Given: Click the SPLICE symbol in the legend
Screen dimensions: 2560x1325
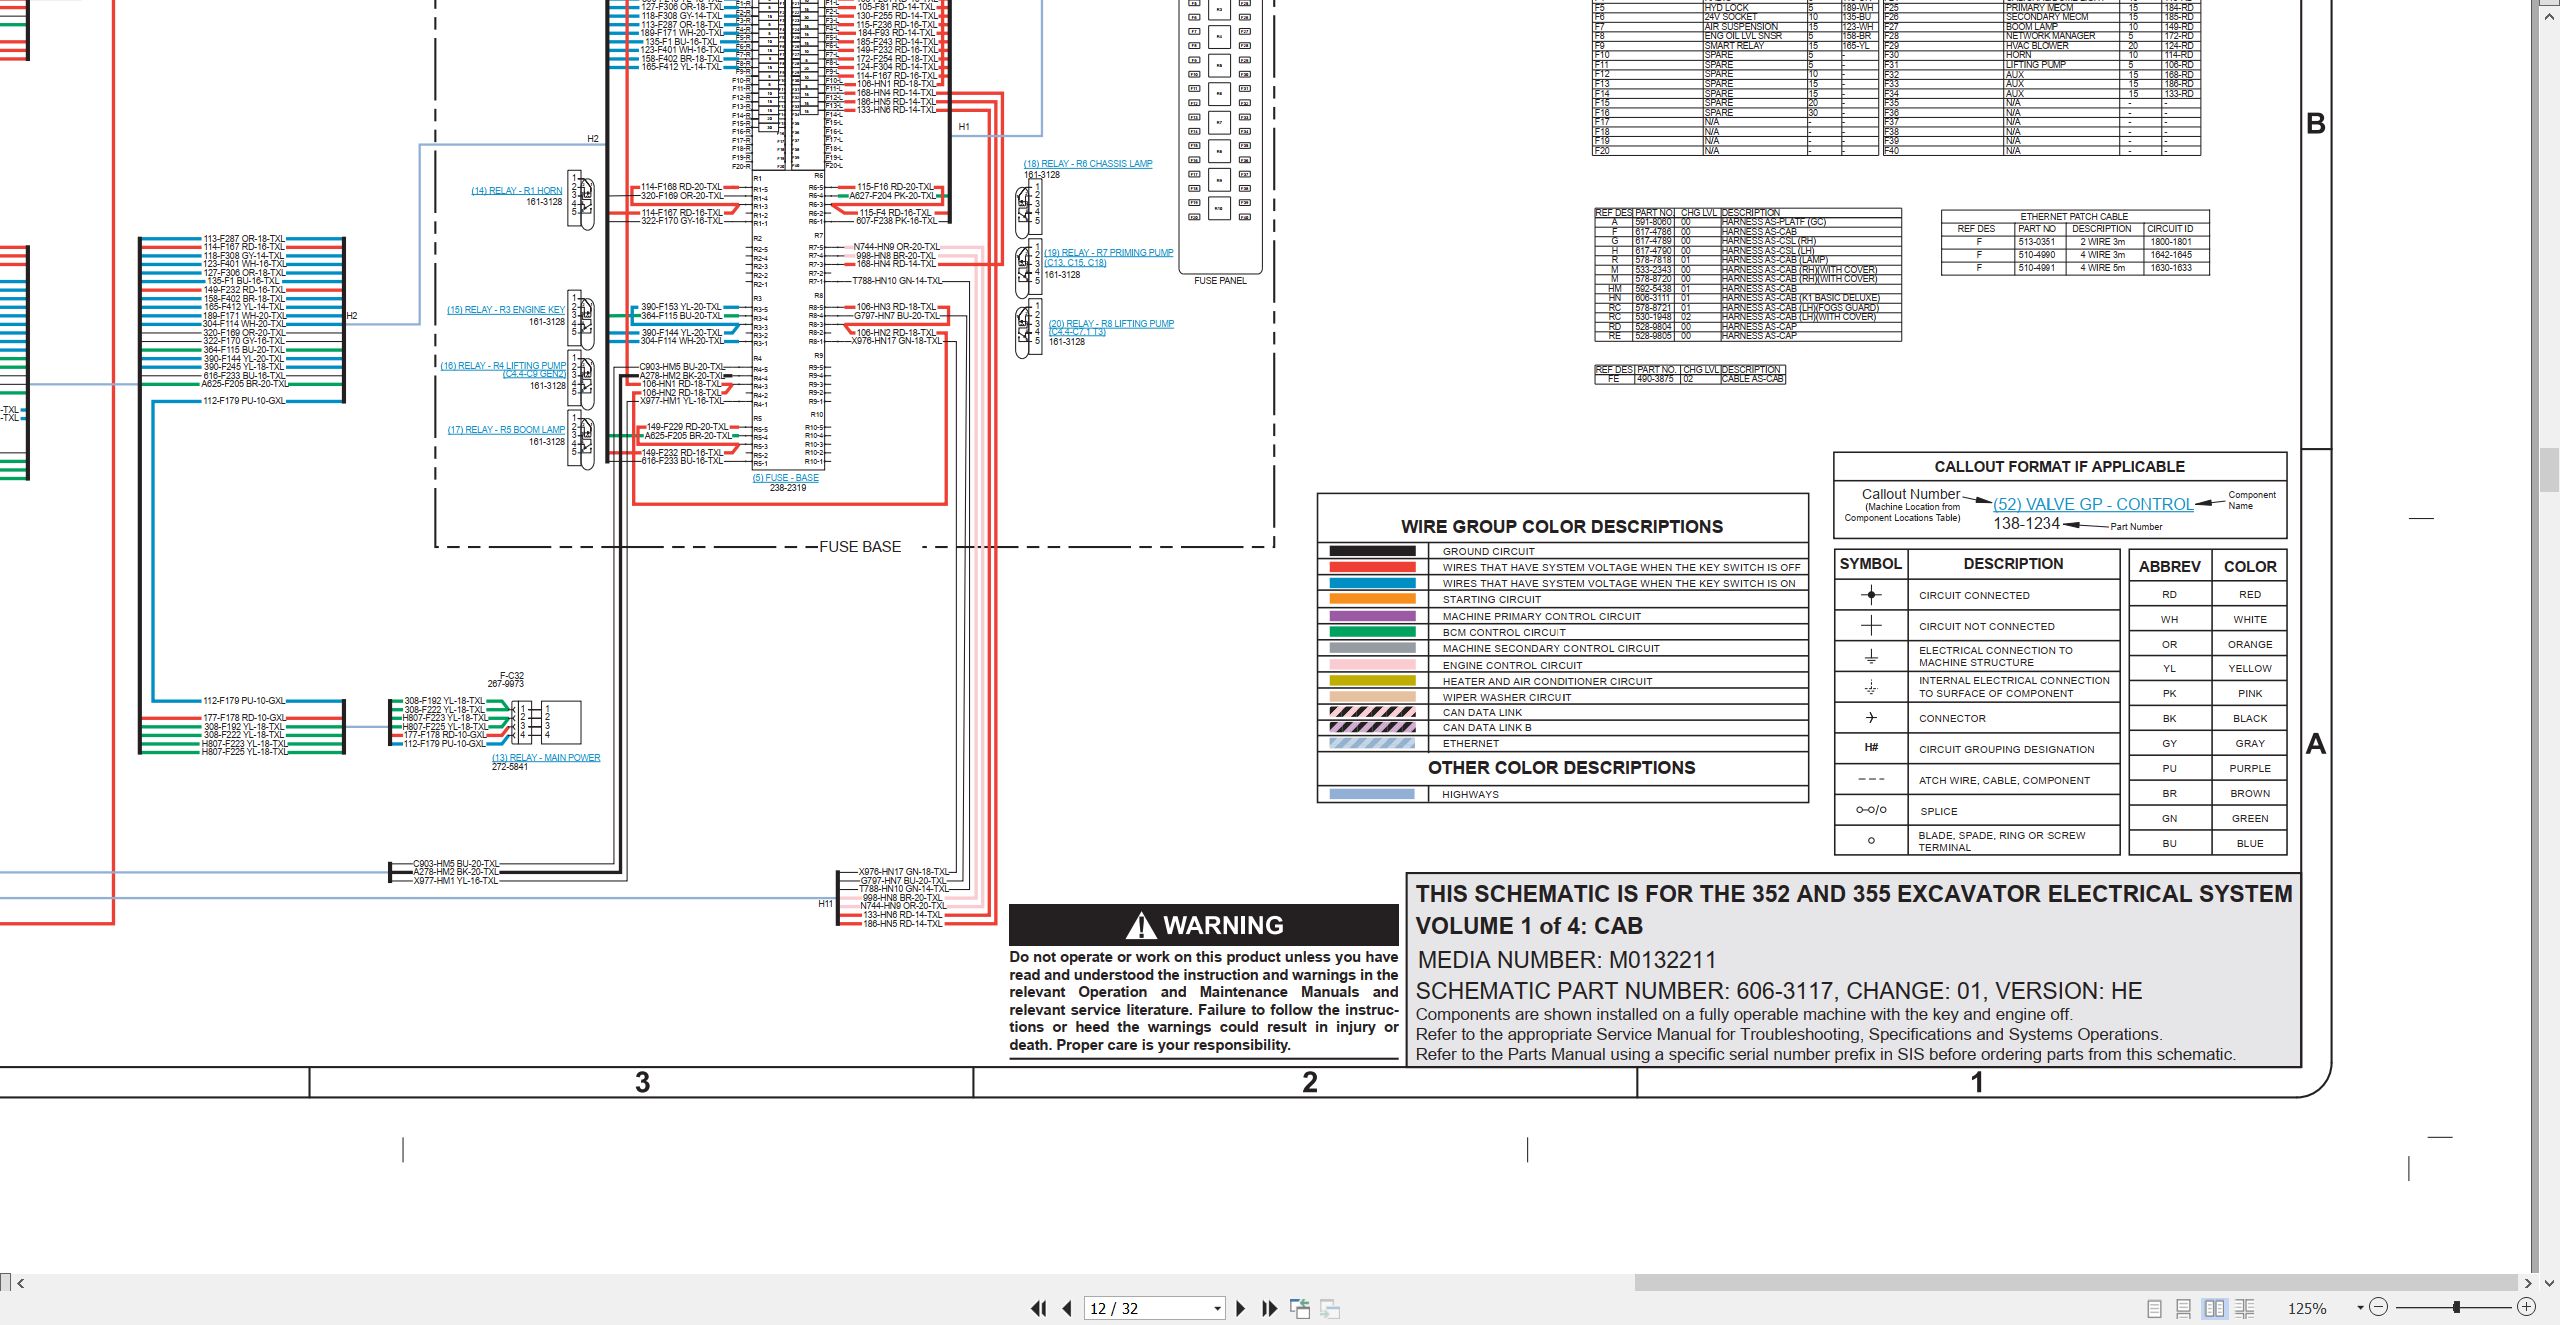Looking at the screenshot, I should coord(1871,810).
